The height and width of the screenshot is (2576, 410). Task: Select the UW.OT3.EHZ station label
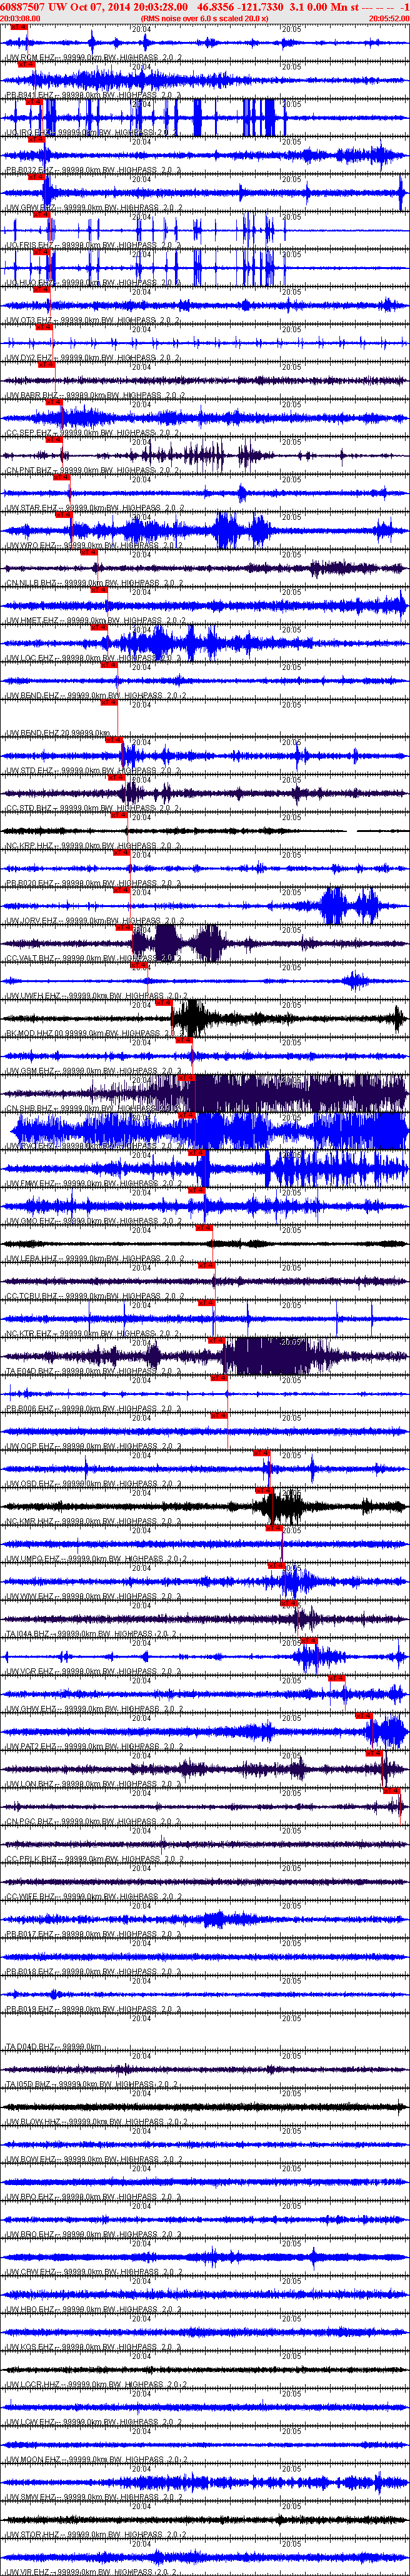click(93, 321)
